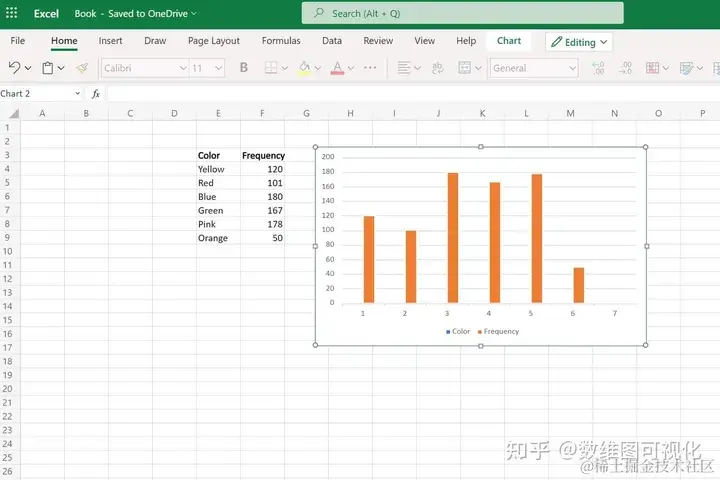Click the tallest orange bar at category 3
720x480 pixels.
(x=453, y=237)
